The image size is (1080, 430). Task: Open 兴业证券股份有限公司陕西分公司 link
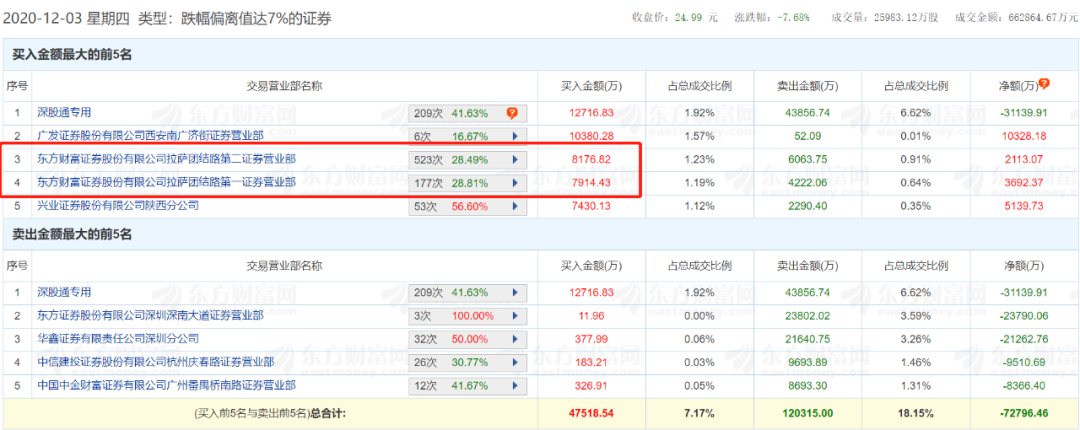click(118, 205)
